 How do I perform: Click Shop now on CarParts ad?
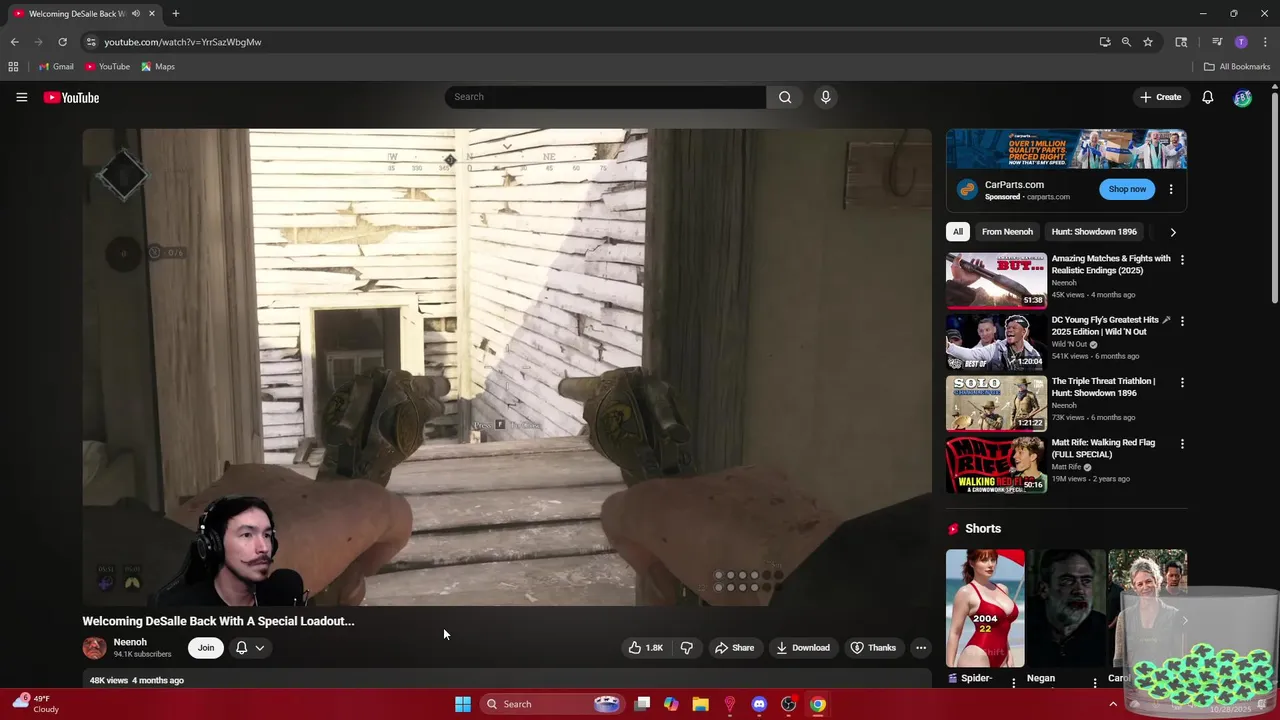(1127, 189)
